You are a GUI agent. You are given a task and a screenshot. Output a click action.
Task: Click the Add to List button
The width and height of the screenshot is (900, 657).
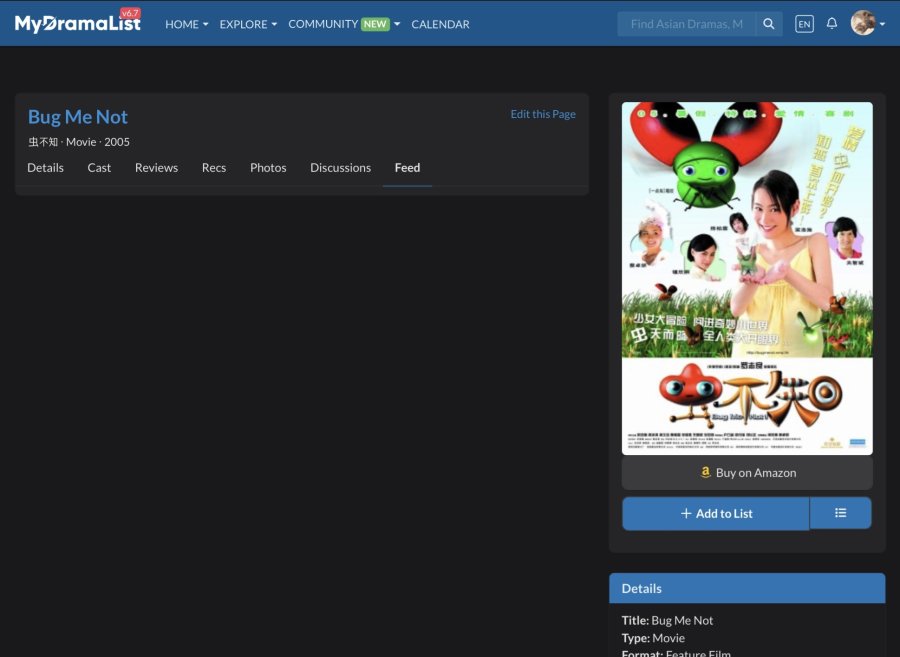coord(716,514)
